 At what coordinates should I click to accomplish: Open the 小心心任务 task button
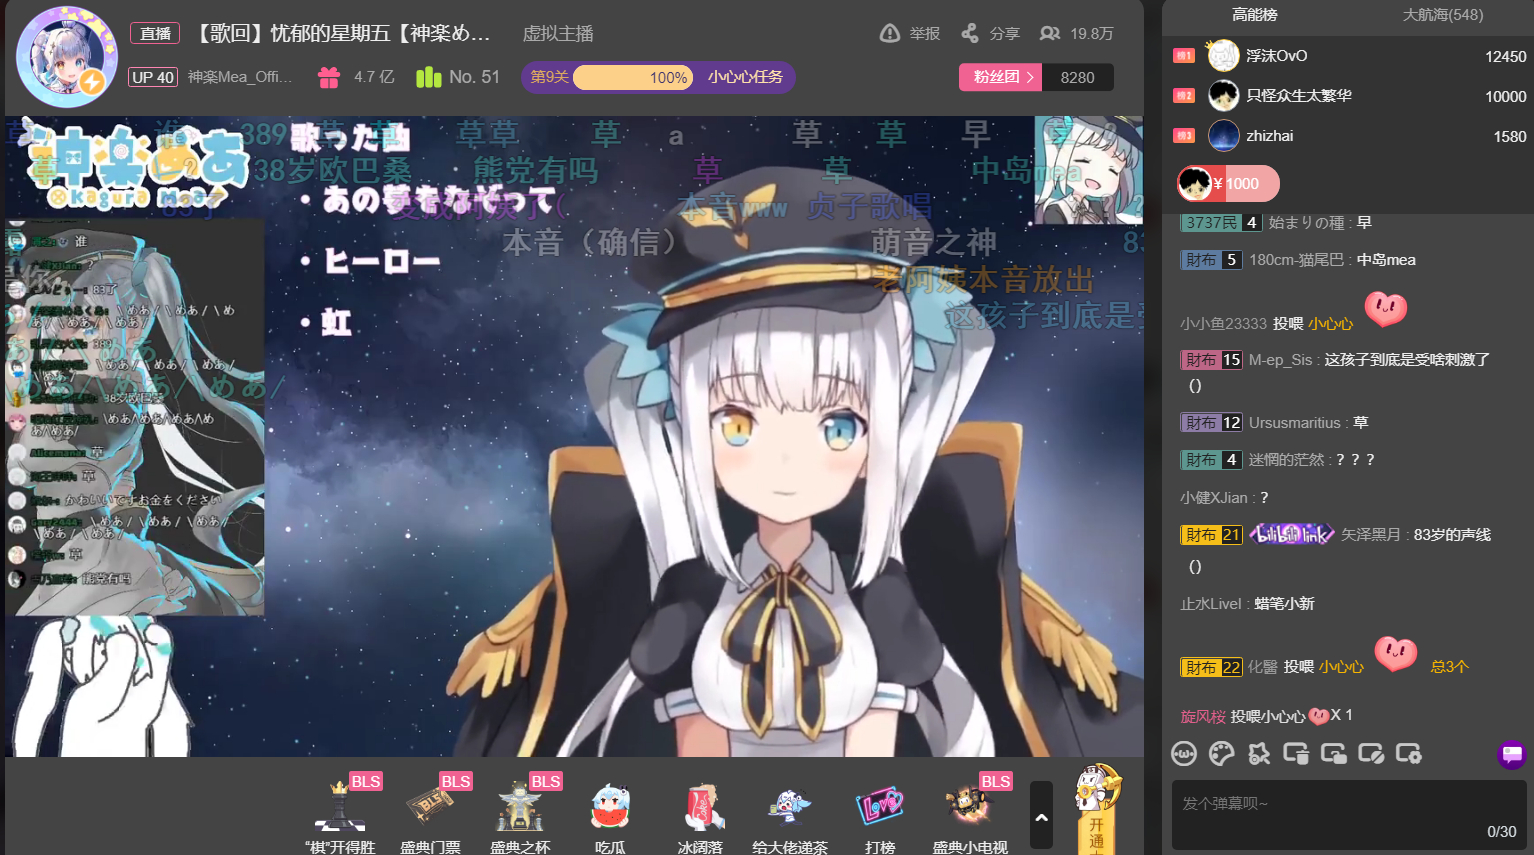coord(745,77)
